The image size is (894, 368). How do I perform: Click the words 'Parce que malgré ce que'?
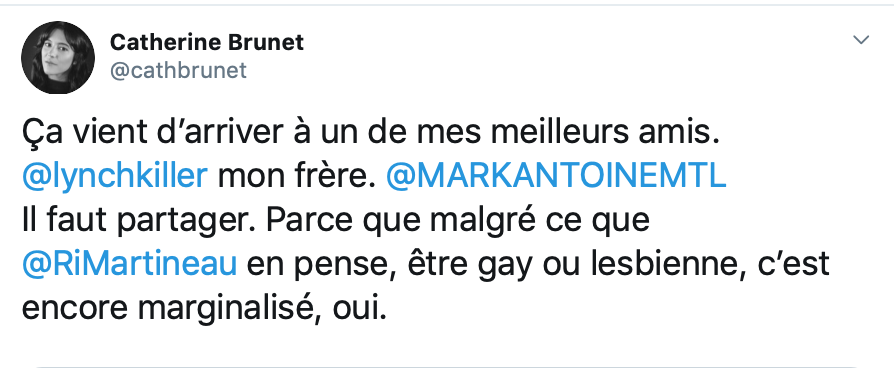458,221
